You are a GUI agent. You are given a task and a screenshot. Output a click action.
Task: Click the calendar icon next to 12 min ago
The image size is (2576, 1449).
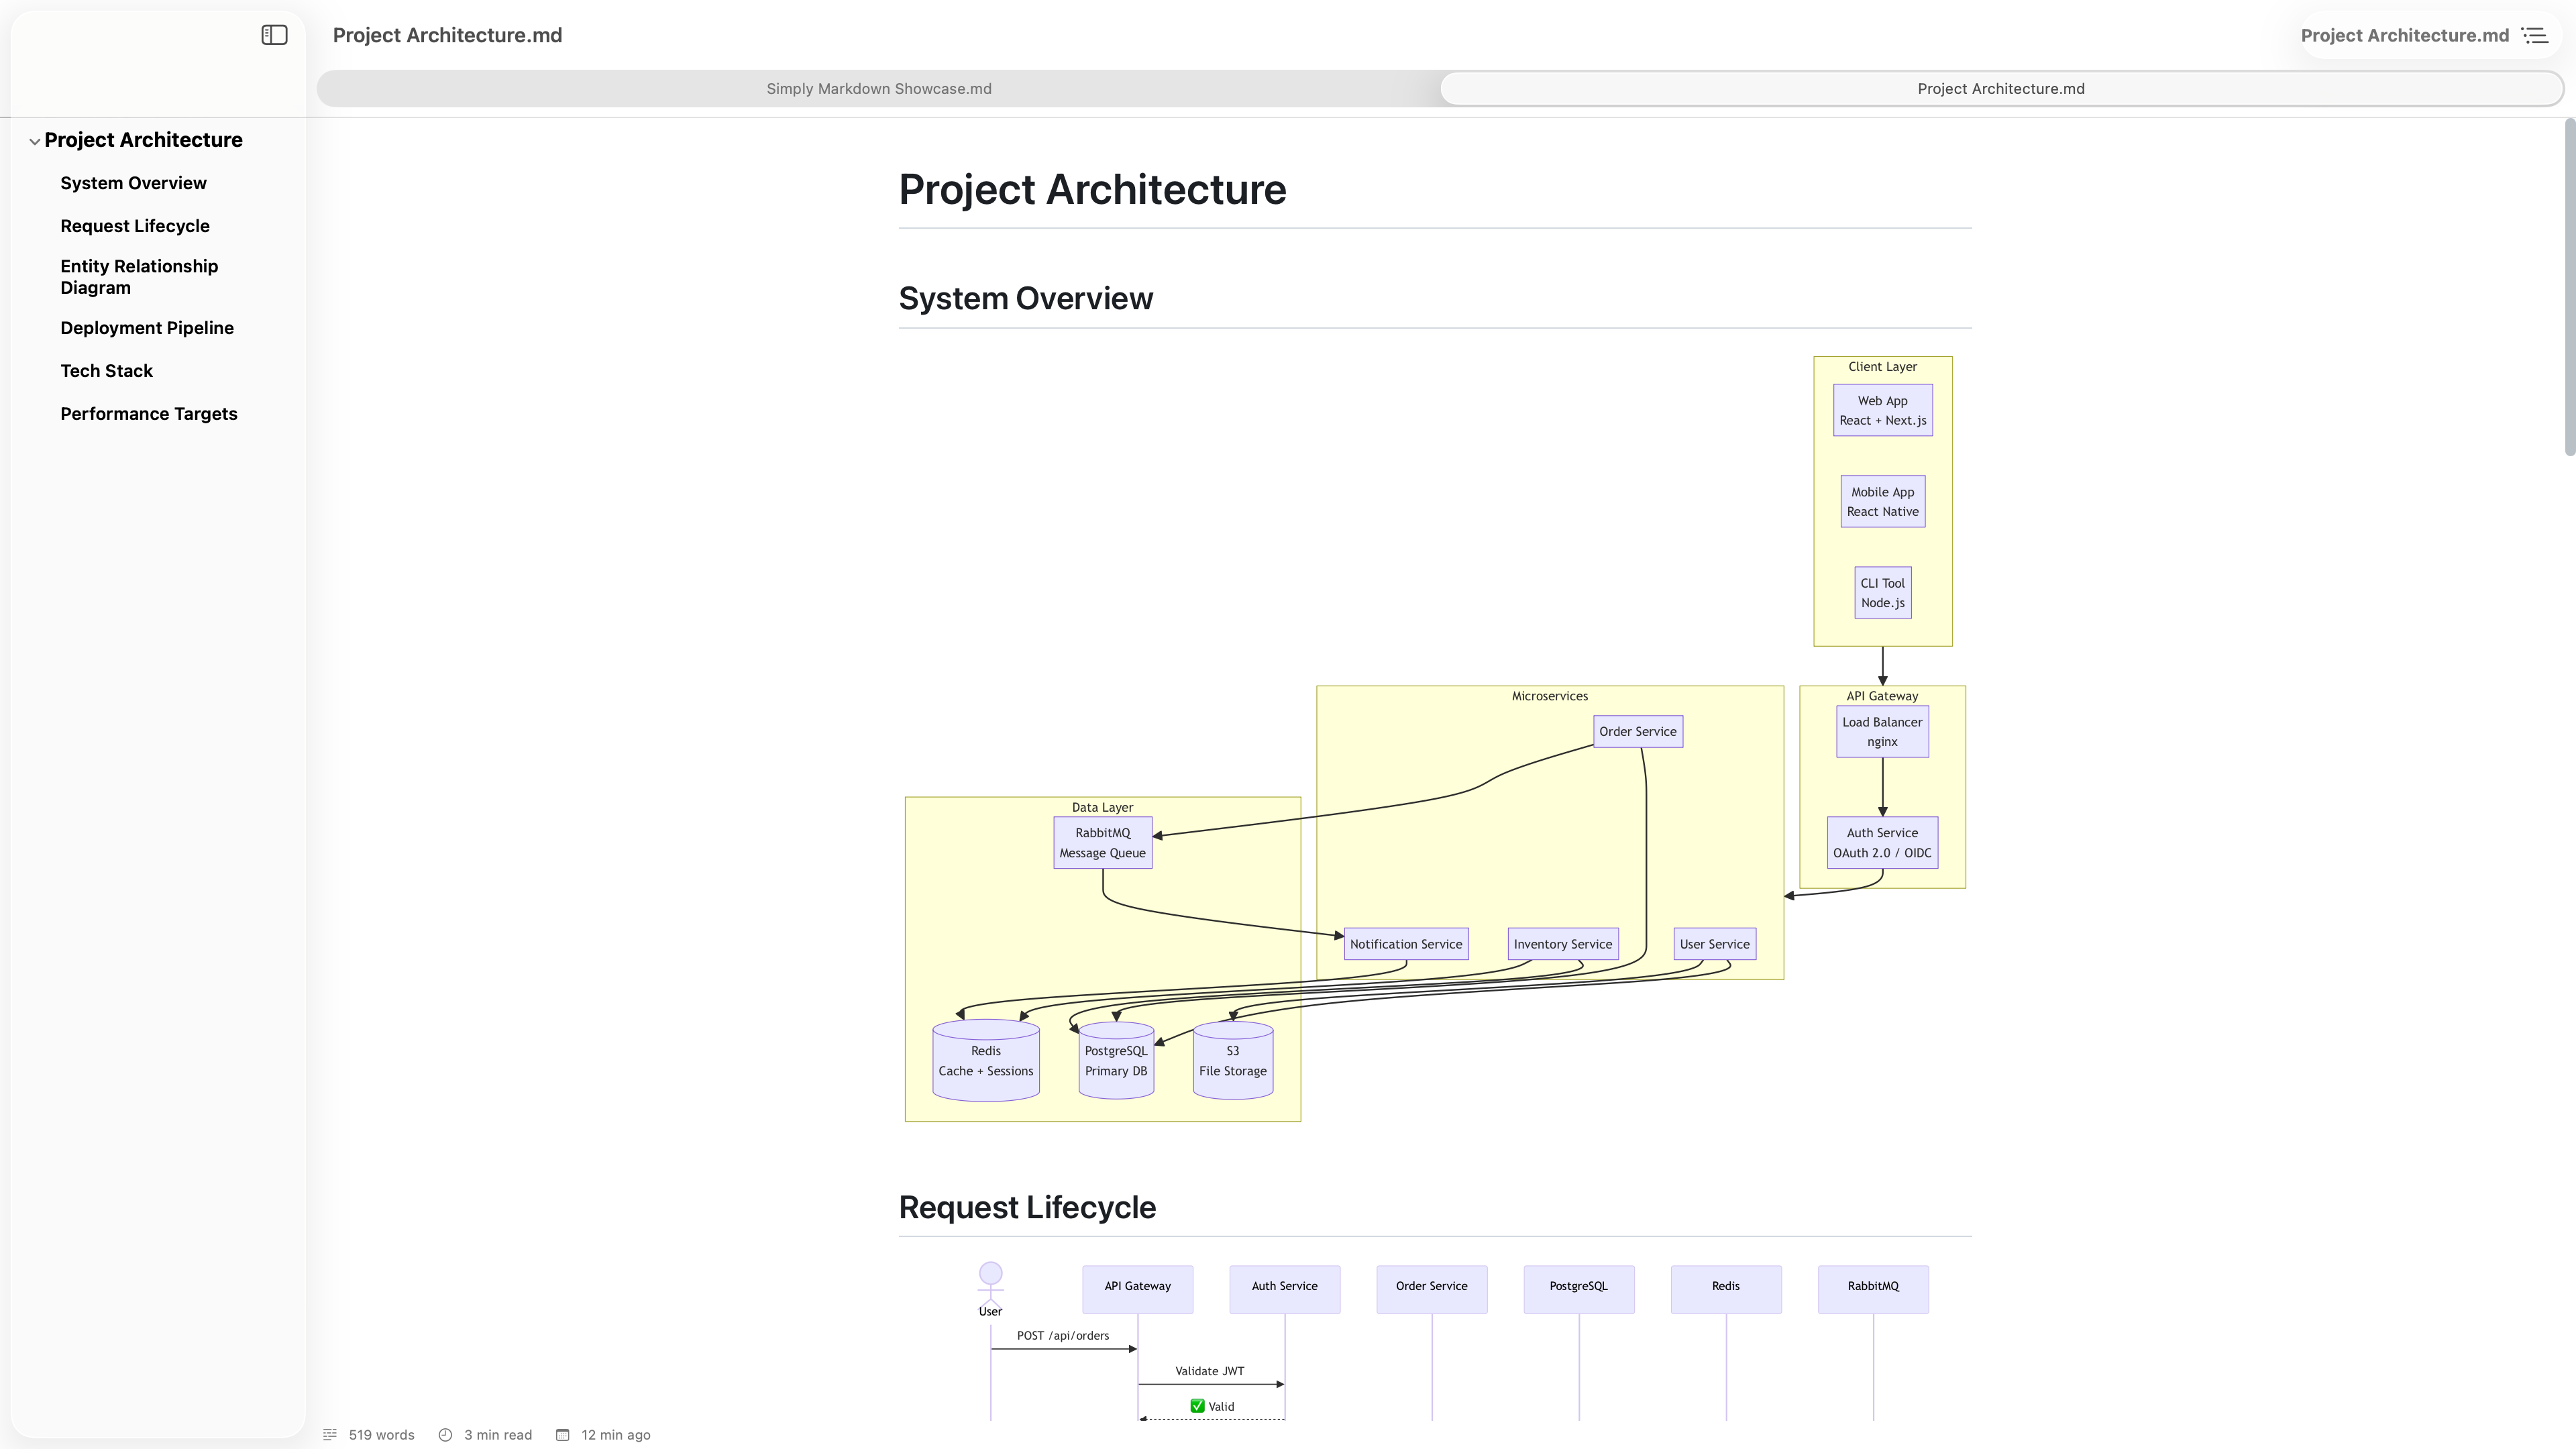(562, 1434)
